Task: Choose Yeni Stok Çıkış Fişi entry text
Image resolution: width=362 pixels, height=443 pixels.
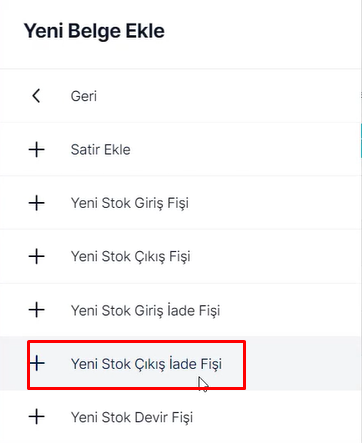Action: pos(130,257)
